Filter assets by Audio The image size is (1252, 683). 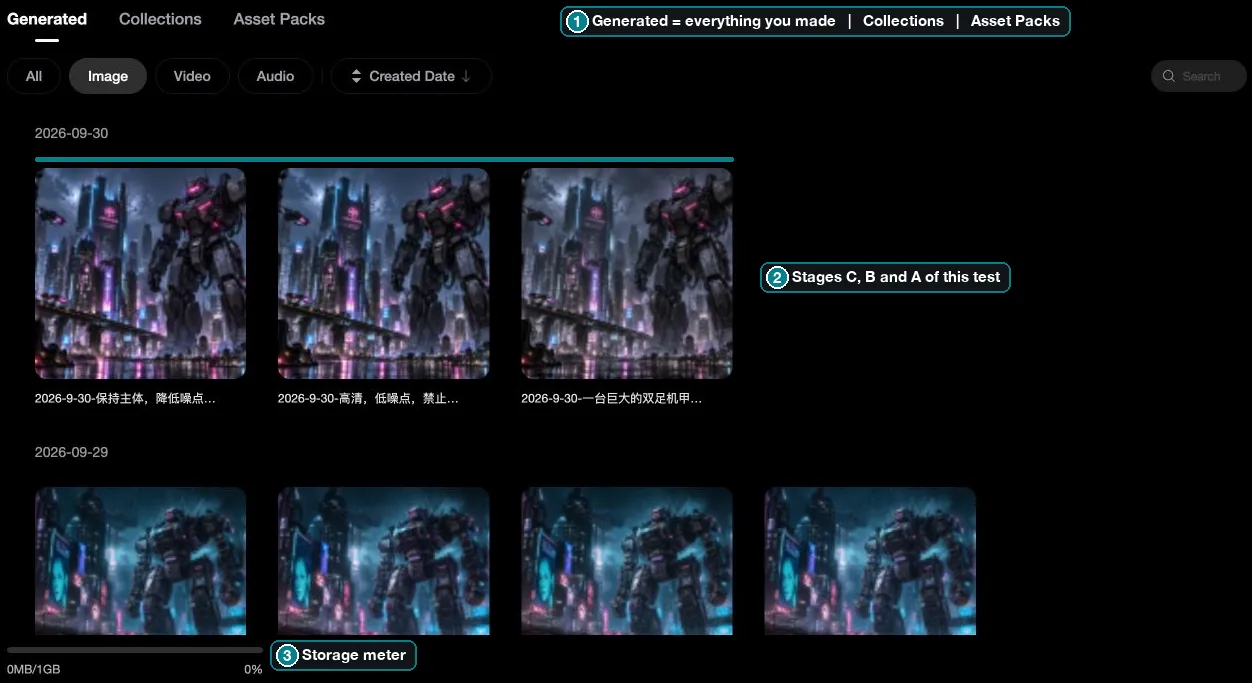[275, 76]
